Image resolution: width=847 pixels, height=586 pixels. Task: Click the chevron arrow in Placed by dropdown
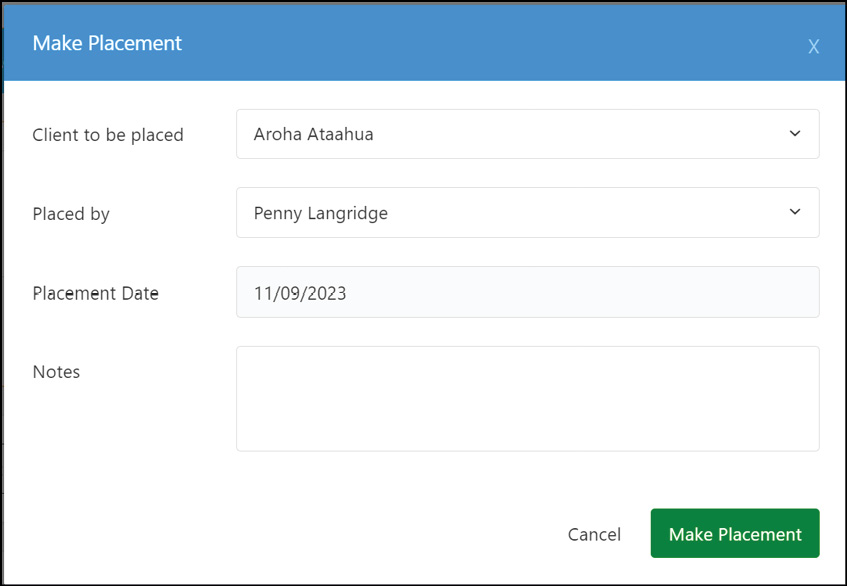pos(795,212)
